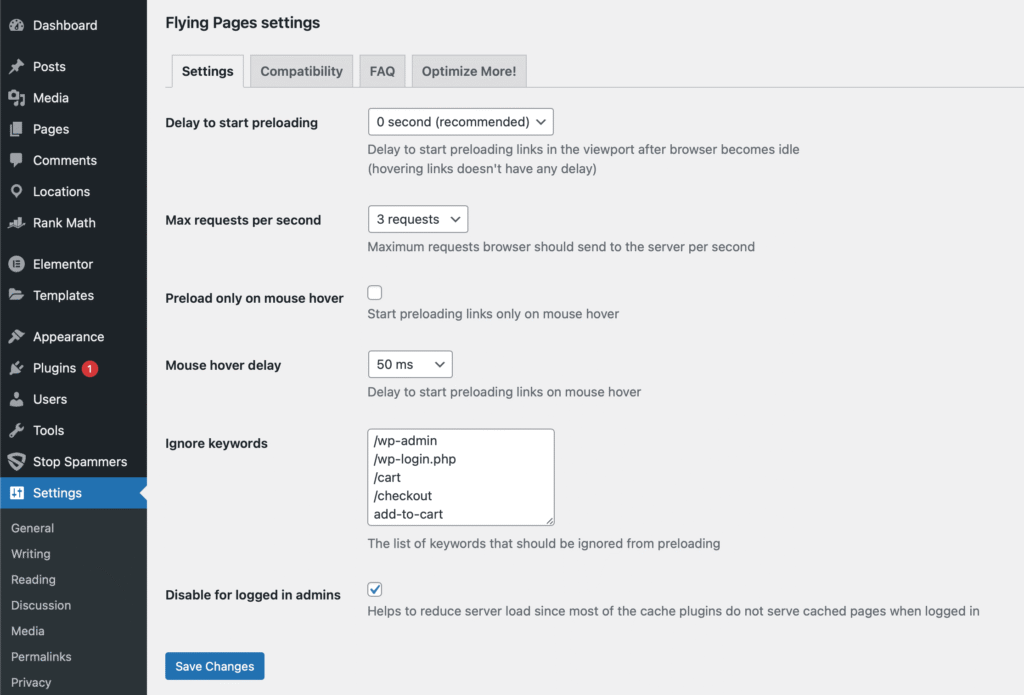Click the Appearance paintbrush icon

point(16,336)
